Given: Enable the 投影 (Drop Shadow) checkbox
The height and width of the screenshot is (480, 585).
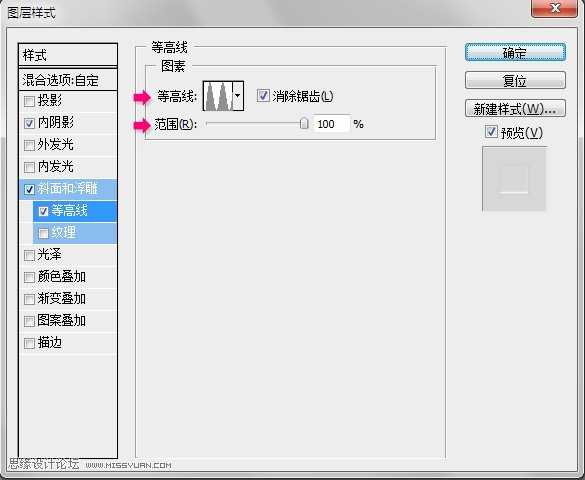Looking at the screenshot, I should [x=29, y=101].
